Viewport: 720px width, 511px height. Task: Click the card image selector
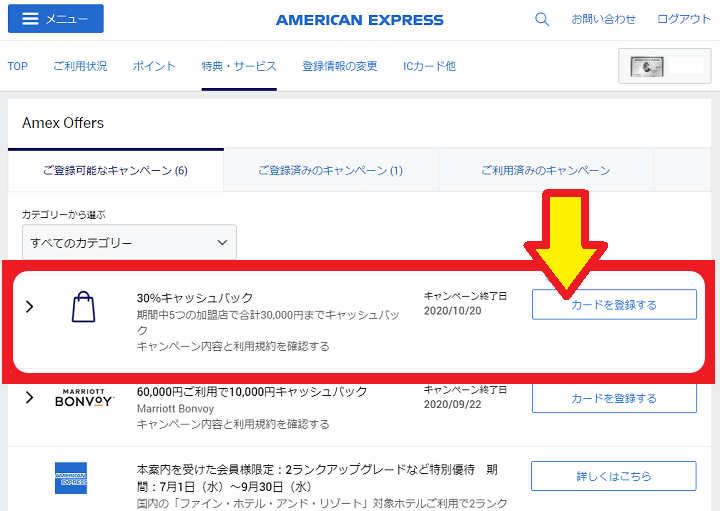click(x=664, y=66)
